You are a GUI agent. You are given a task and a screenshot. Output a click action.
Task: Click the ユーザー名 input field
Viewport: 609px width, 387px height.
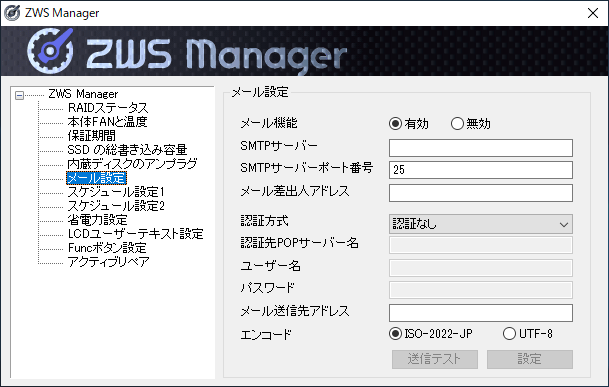click(481, 268)
